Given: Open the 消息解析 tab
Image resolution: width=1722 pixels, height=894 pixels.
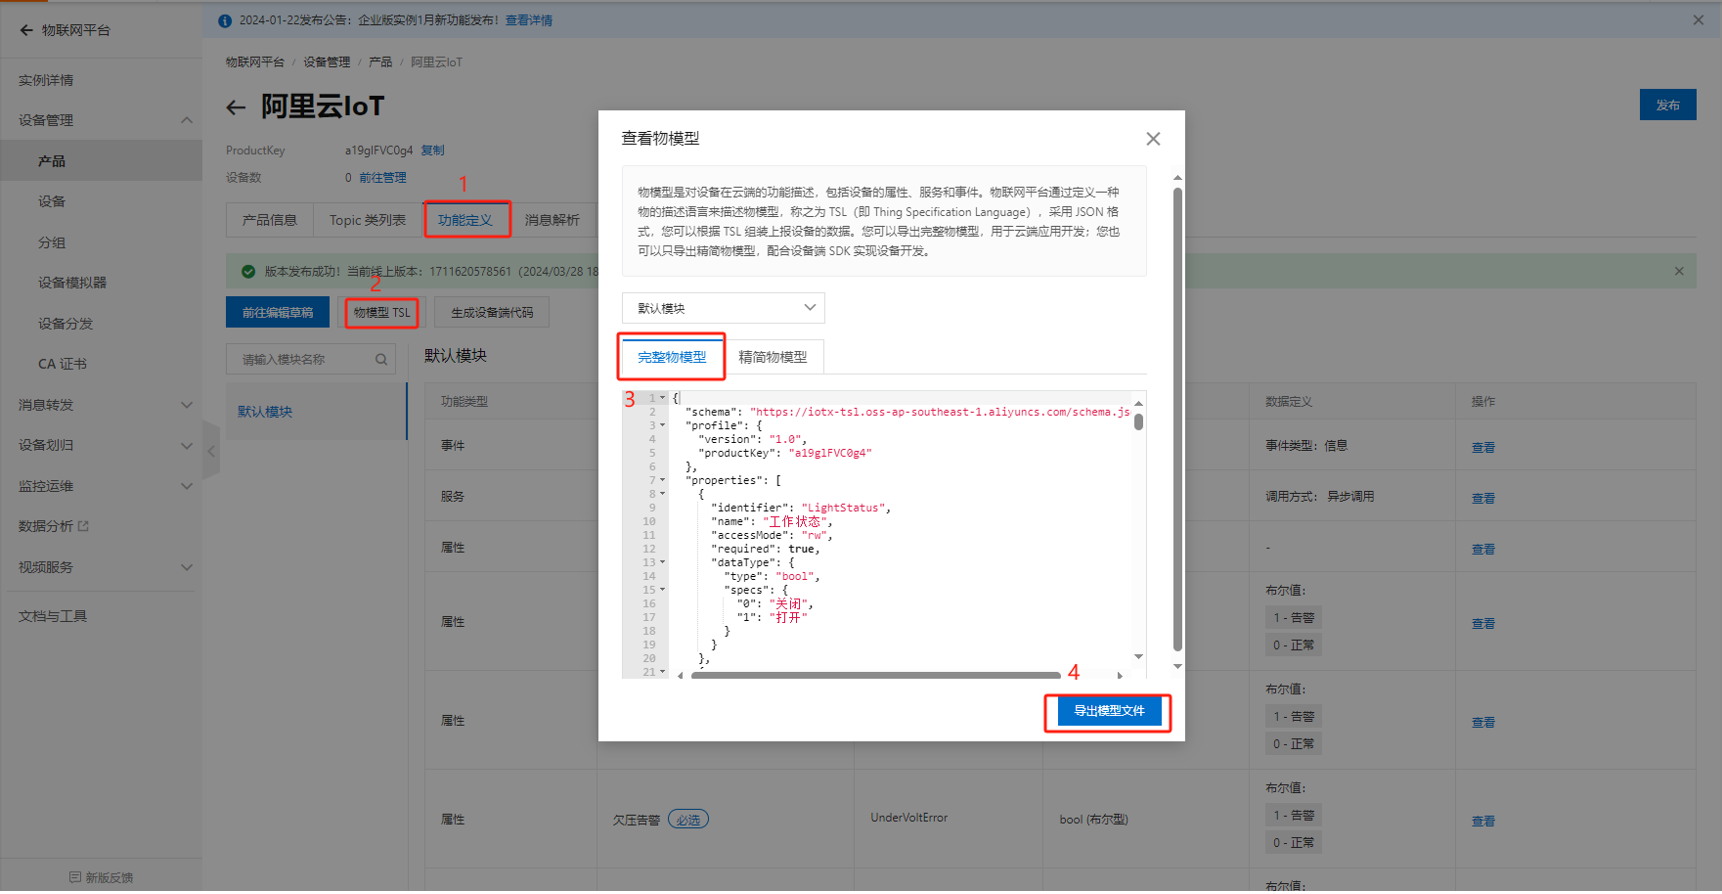Looking at the screenshot, I should coord(552,220).
